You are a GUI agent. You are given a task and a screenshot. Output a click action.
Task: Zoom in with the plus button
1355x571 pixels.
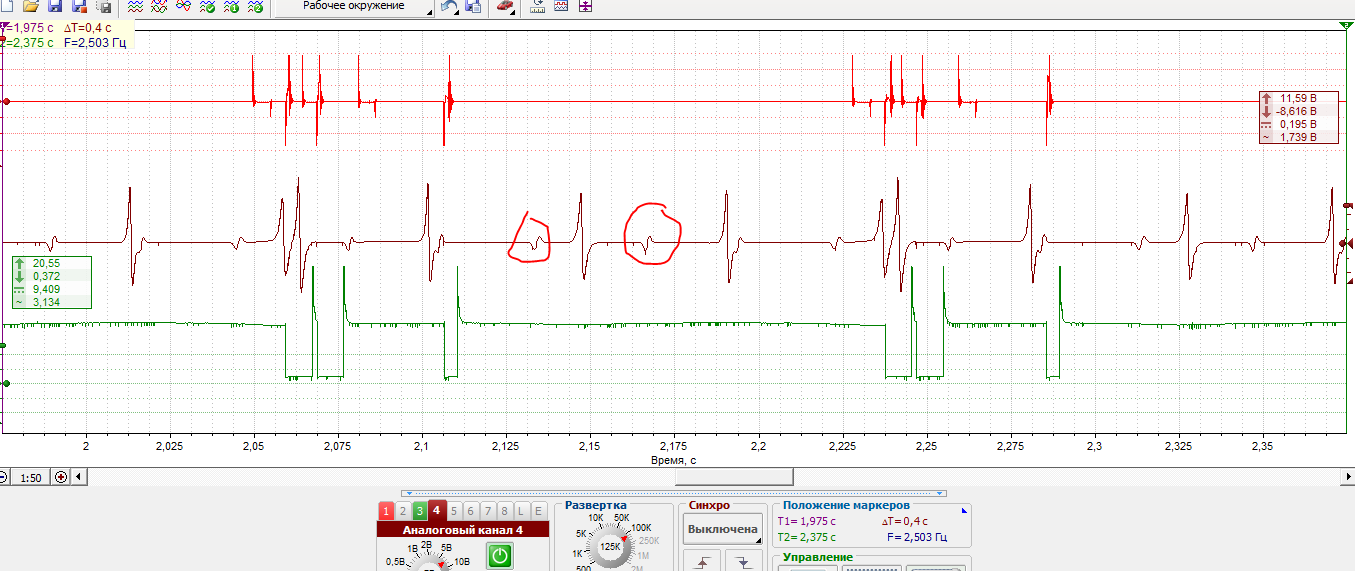pyautogui.click(x=62, y=478)
